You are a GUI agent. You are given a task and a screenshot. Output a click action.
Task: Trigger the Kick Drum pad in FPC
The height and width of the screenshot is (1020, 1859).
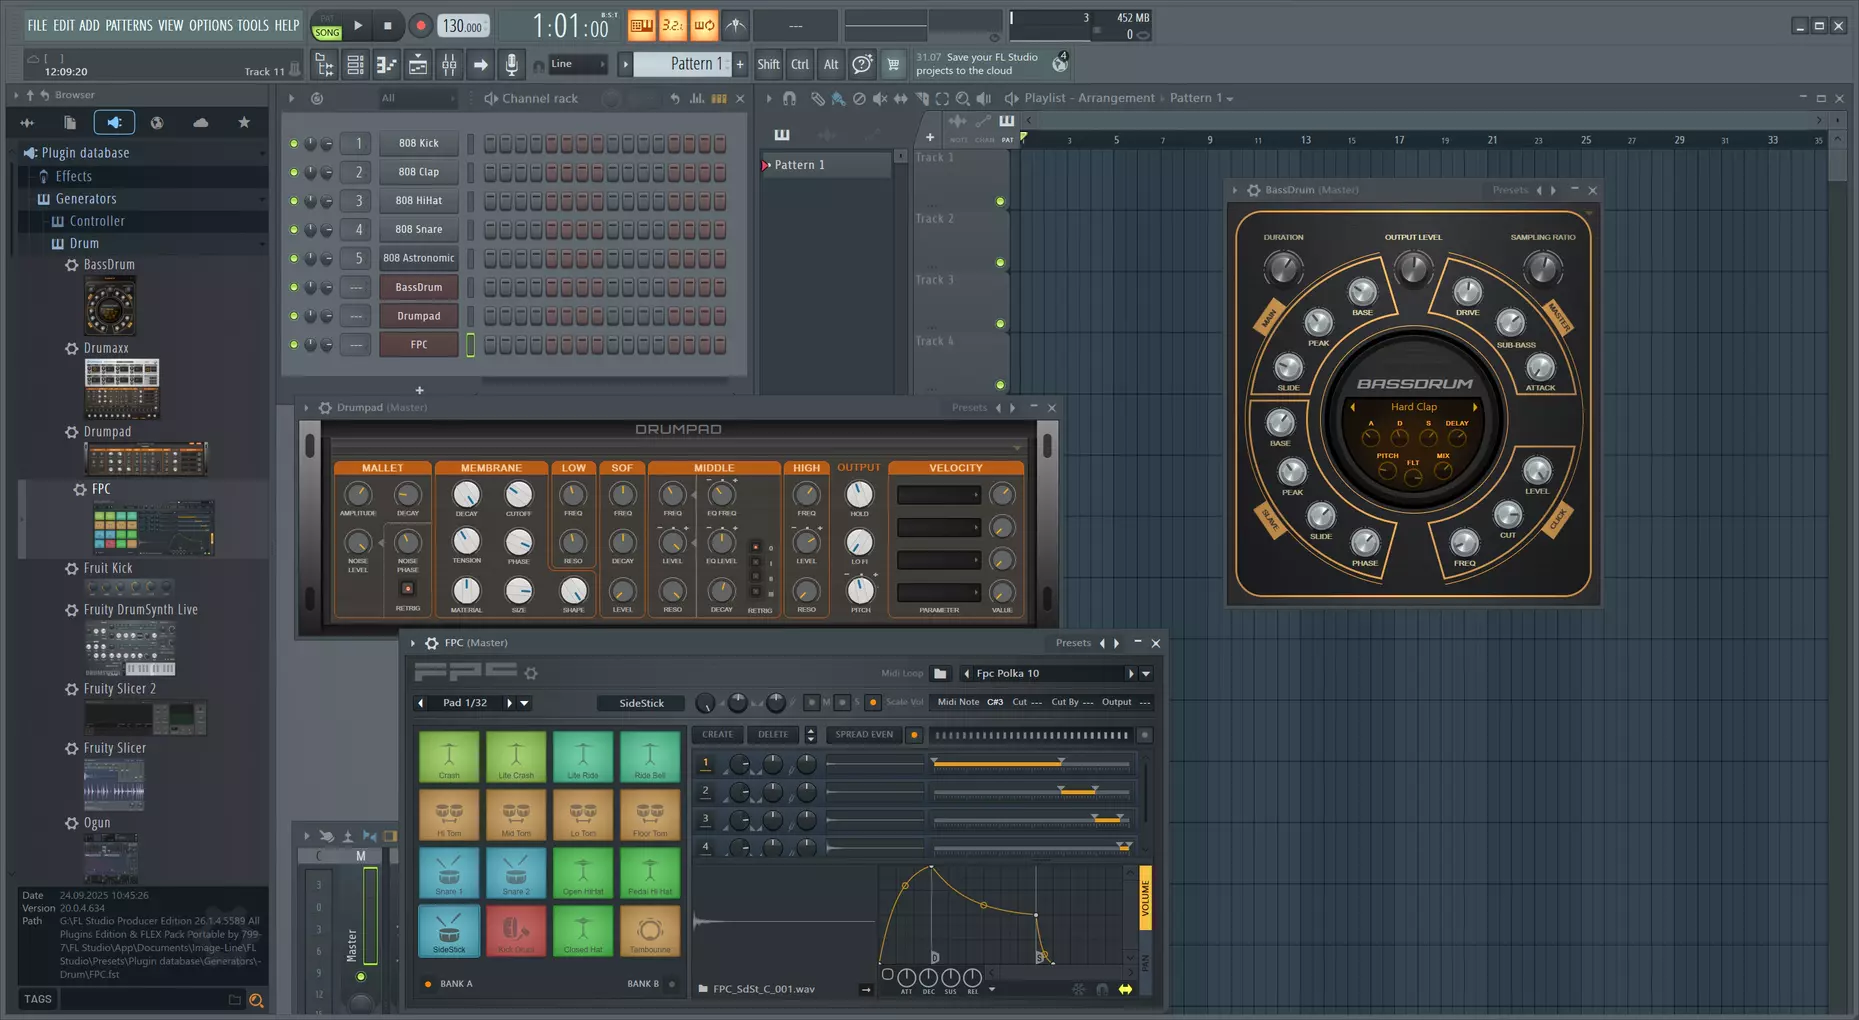(x=516, y=931)
